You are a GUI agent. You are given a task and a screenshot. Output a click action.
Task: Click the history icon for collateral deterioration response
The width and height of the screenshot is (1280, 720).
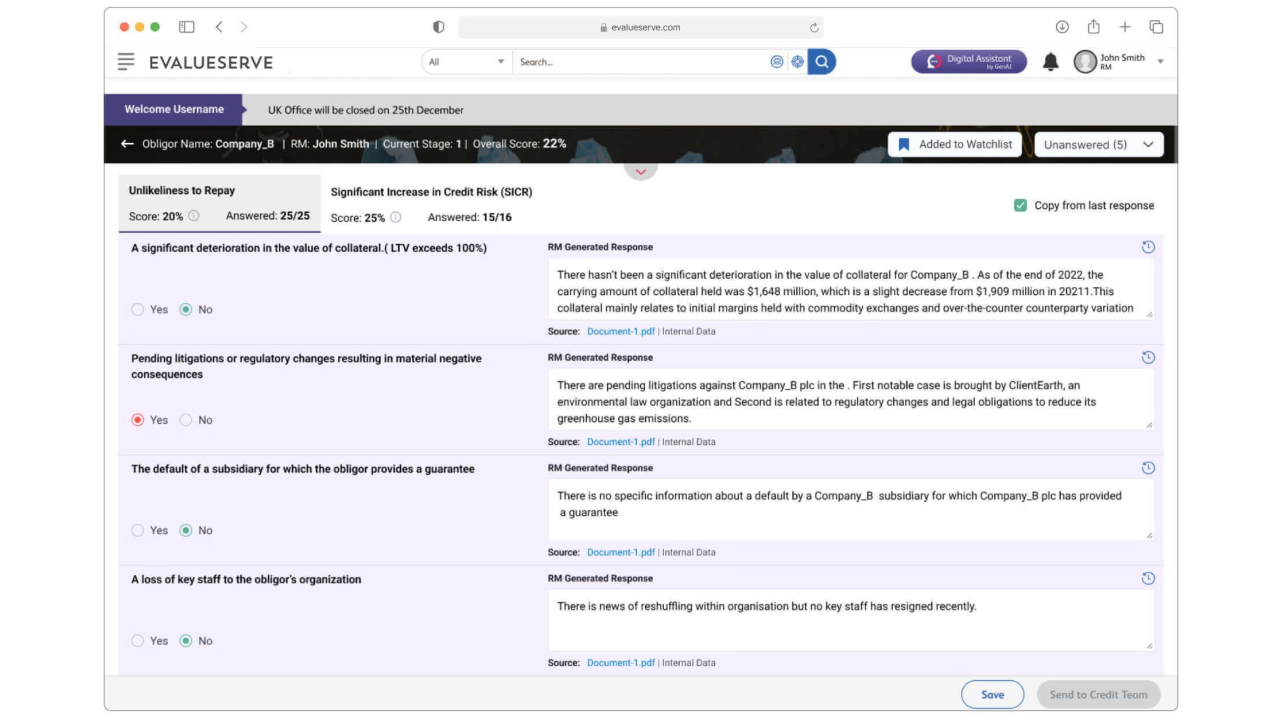coord(1148,247)
